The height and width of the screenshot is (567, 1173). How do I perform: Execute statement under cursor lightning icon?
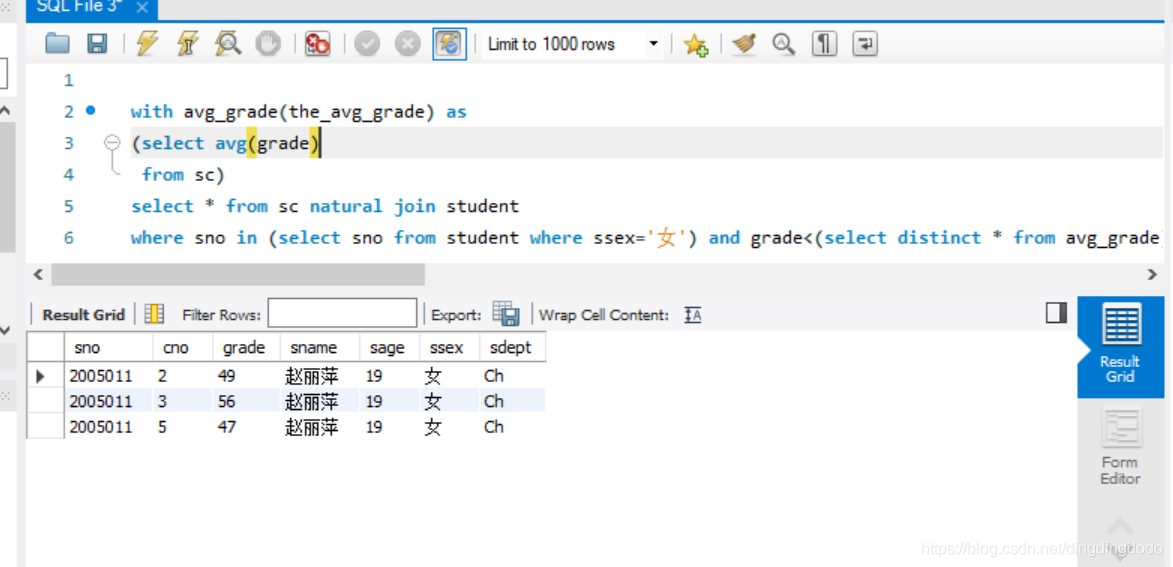coord(188,44)
